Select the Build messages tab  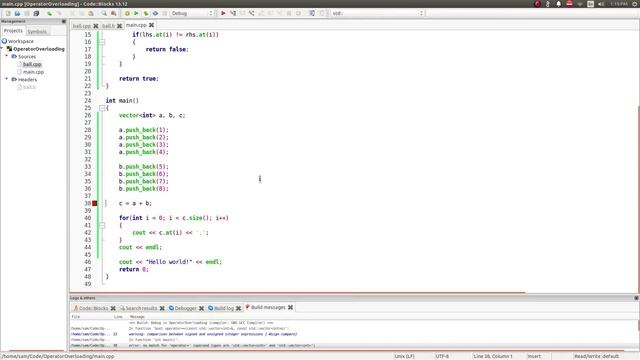pyautogui.click(x=268, y=307)
